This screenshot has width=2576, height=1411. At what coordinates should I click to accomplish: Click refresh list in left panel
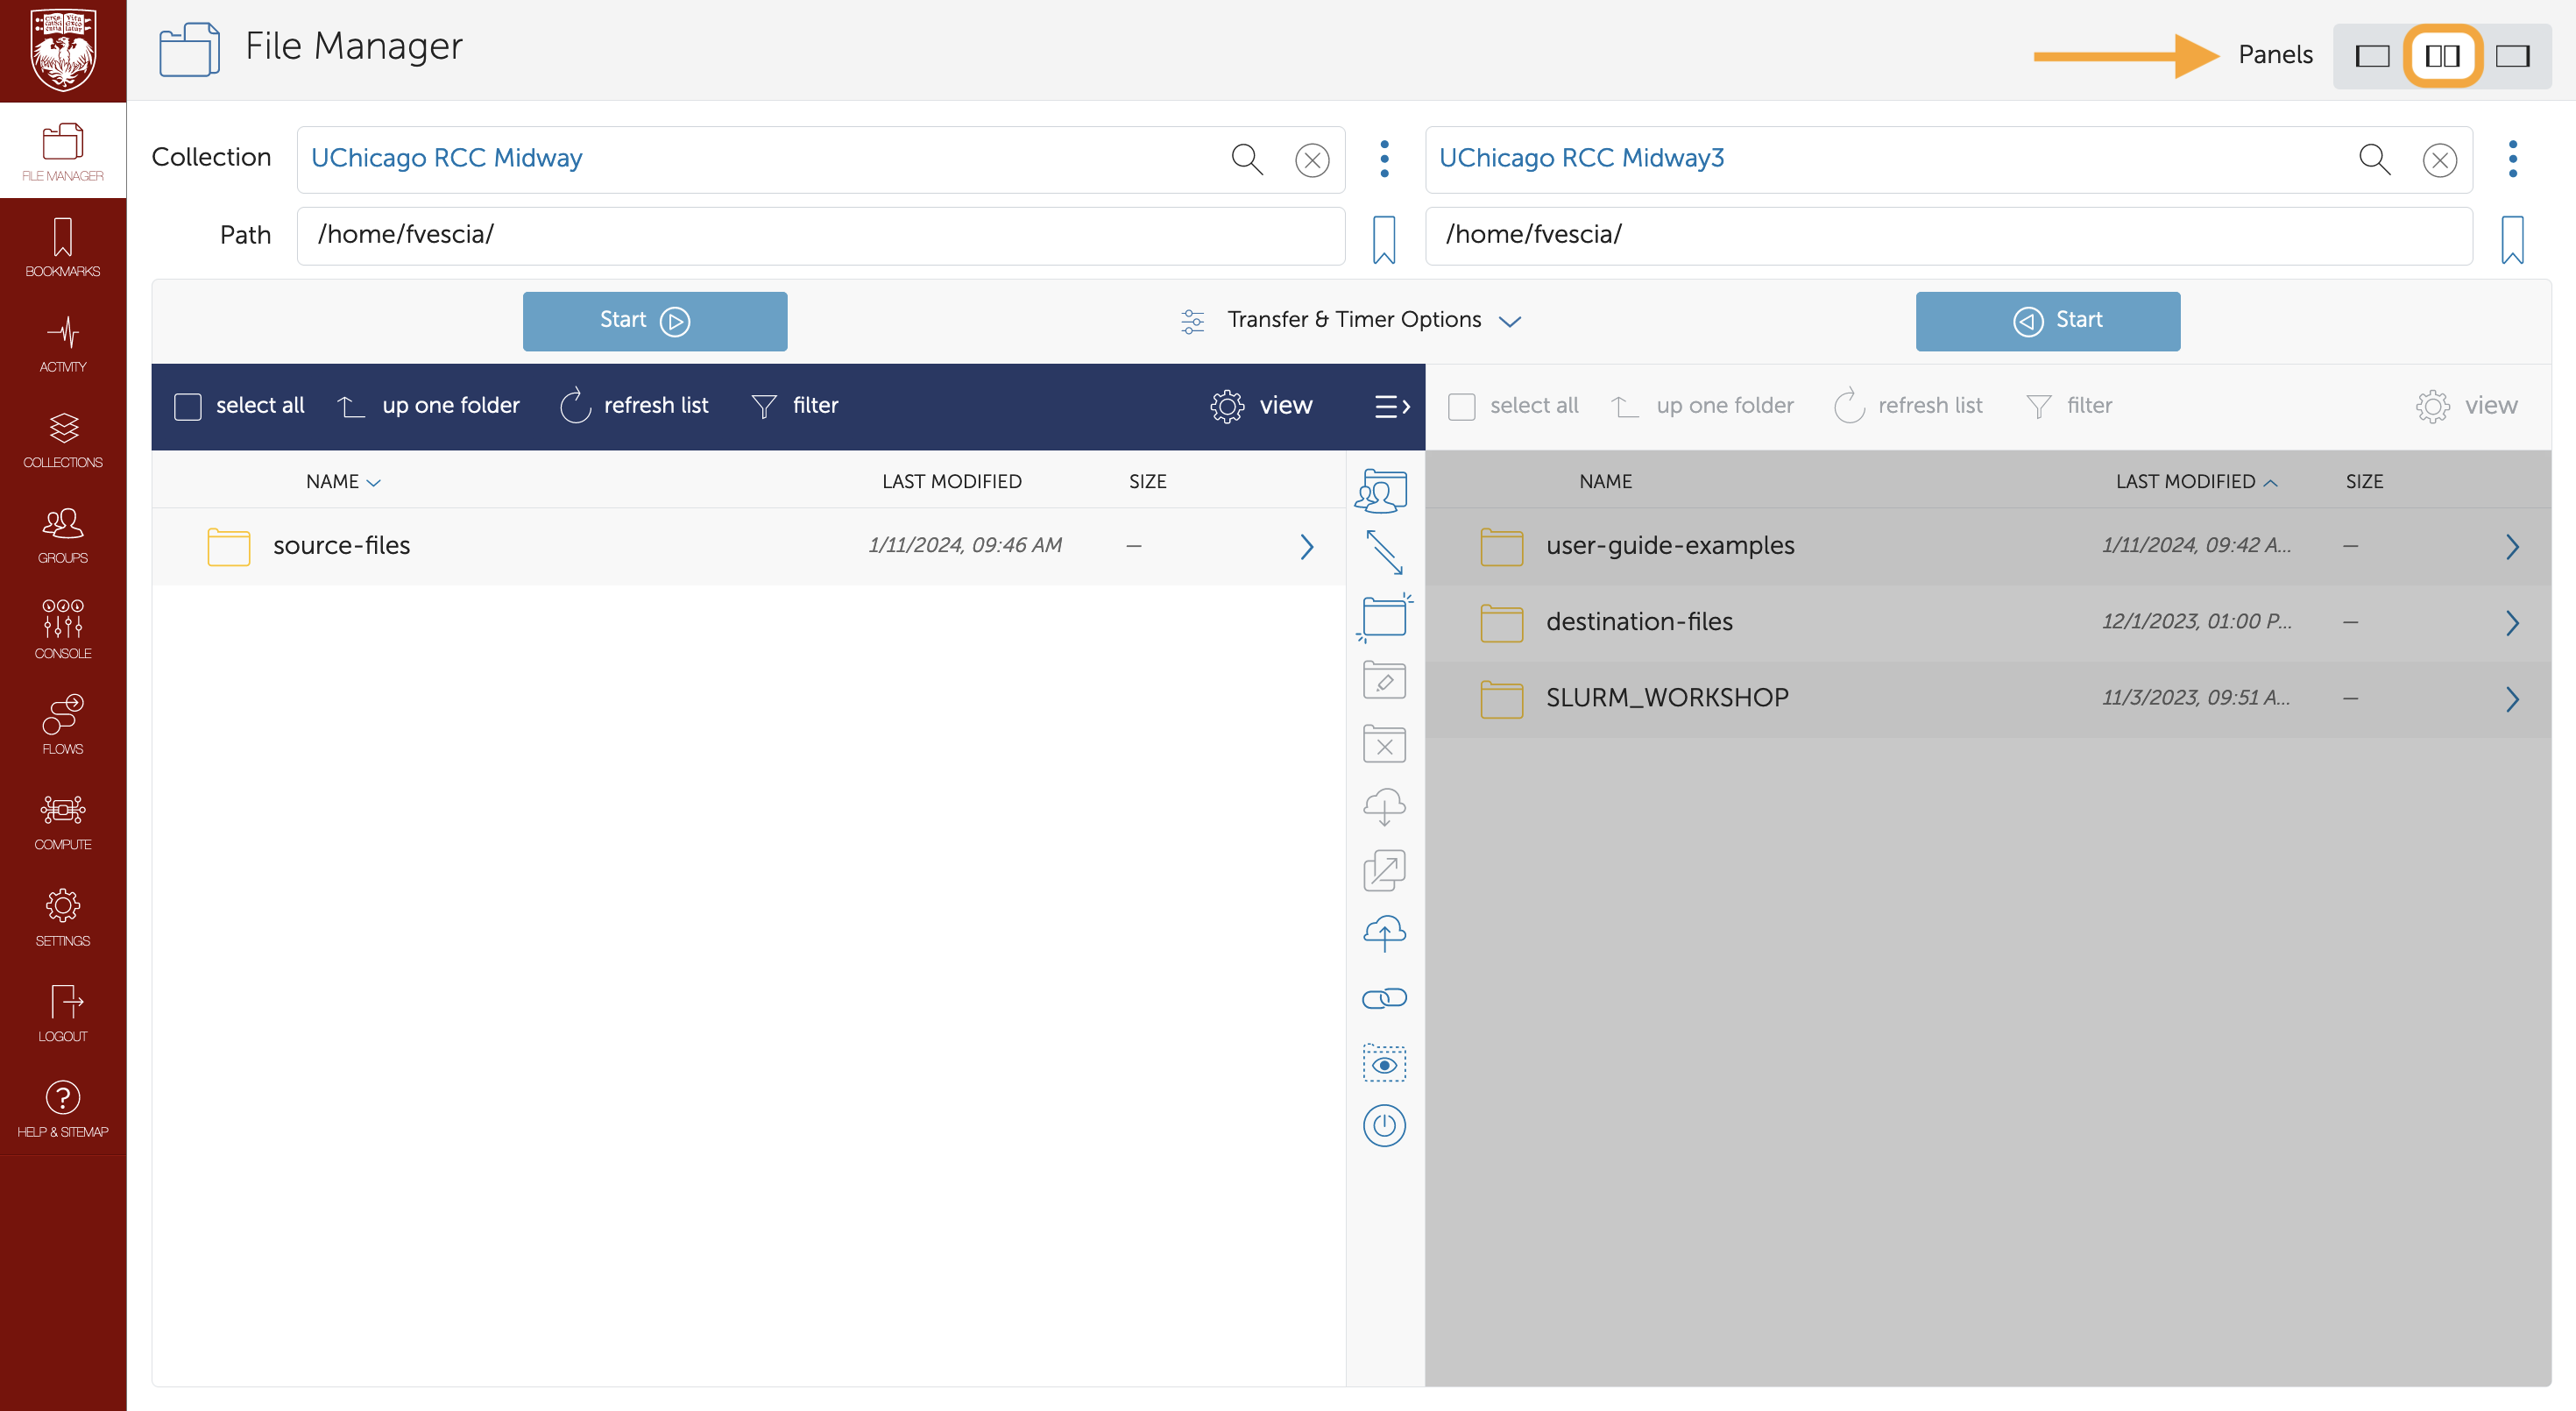click(634, 406)
